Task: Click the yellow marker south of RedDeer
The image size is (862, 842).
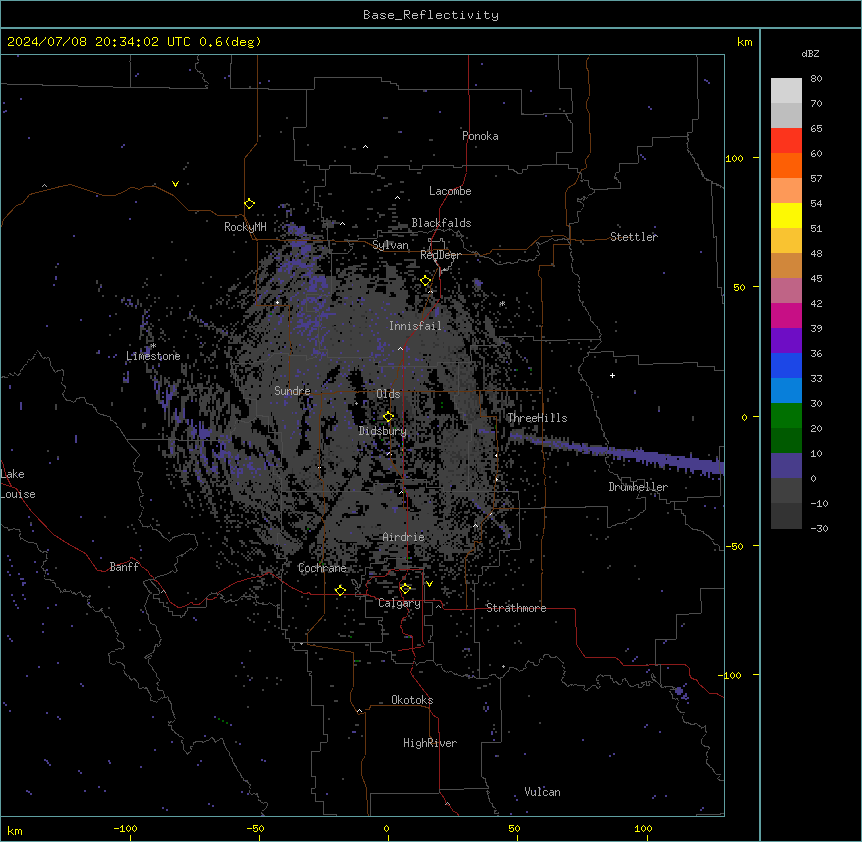Action: pos(426,281)
